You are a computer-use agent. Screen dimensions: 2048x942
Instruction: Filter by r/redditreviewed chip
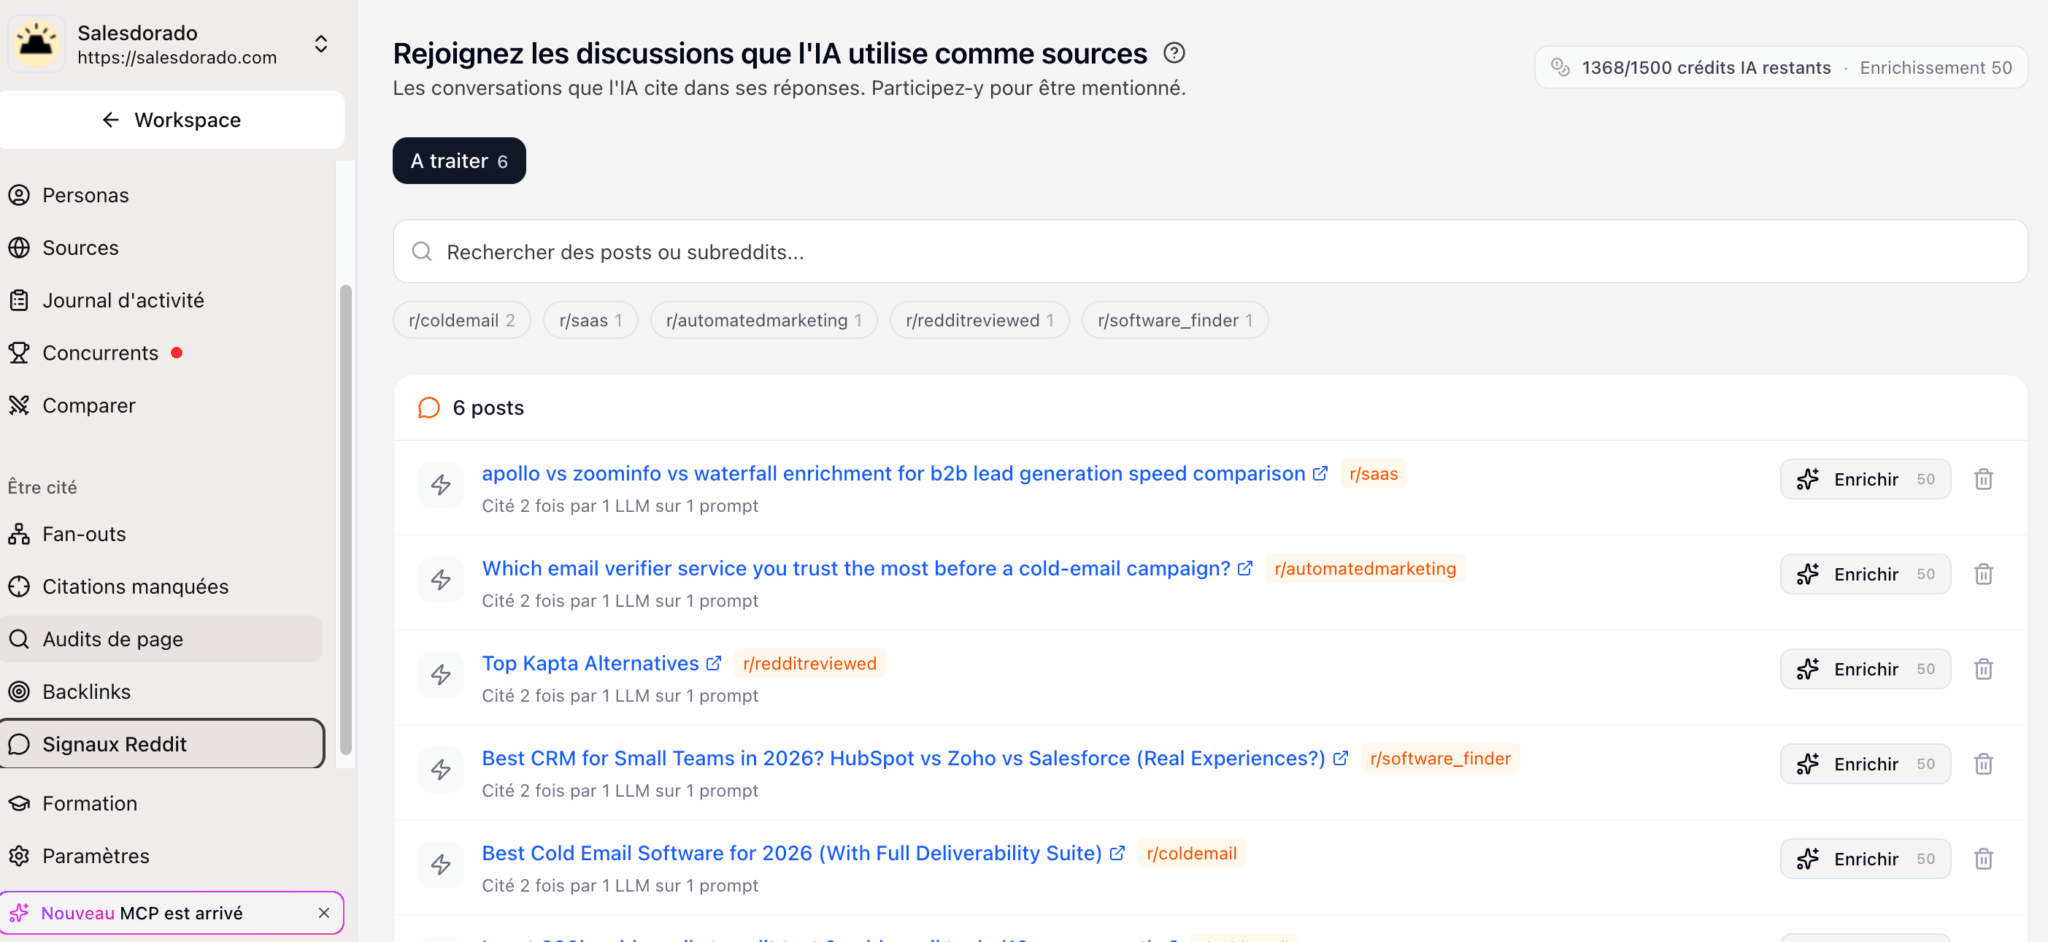pyautogui.click(x=980, y=320)
